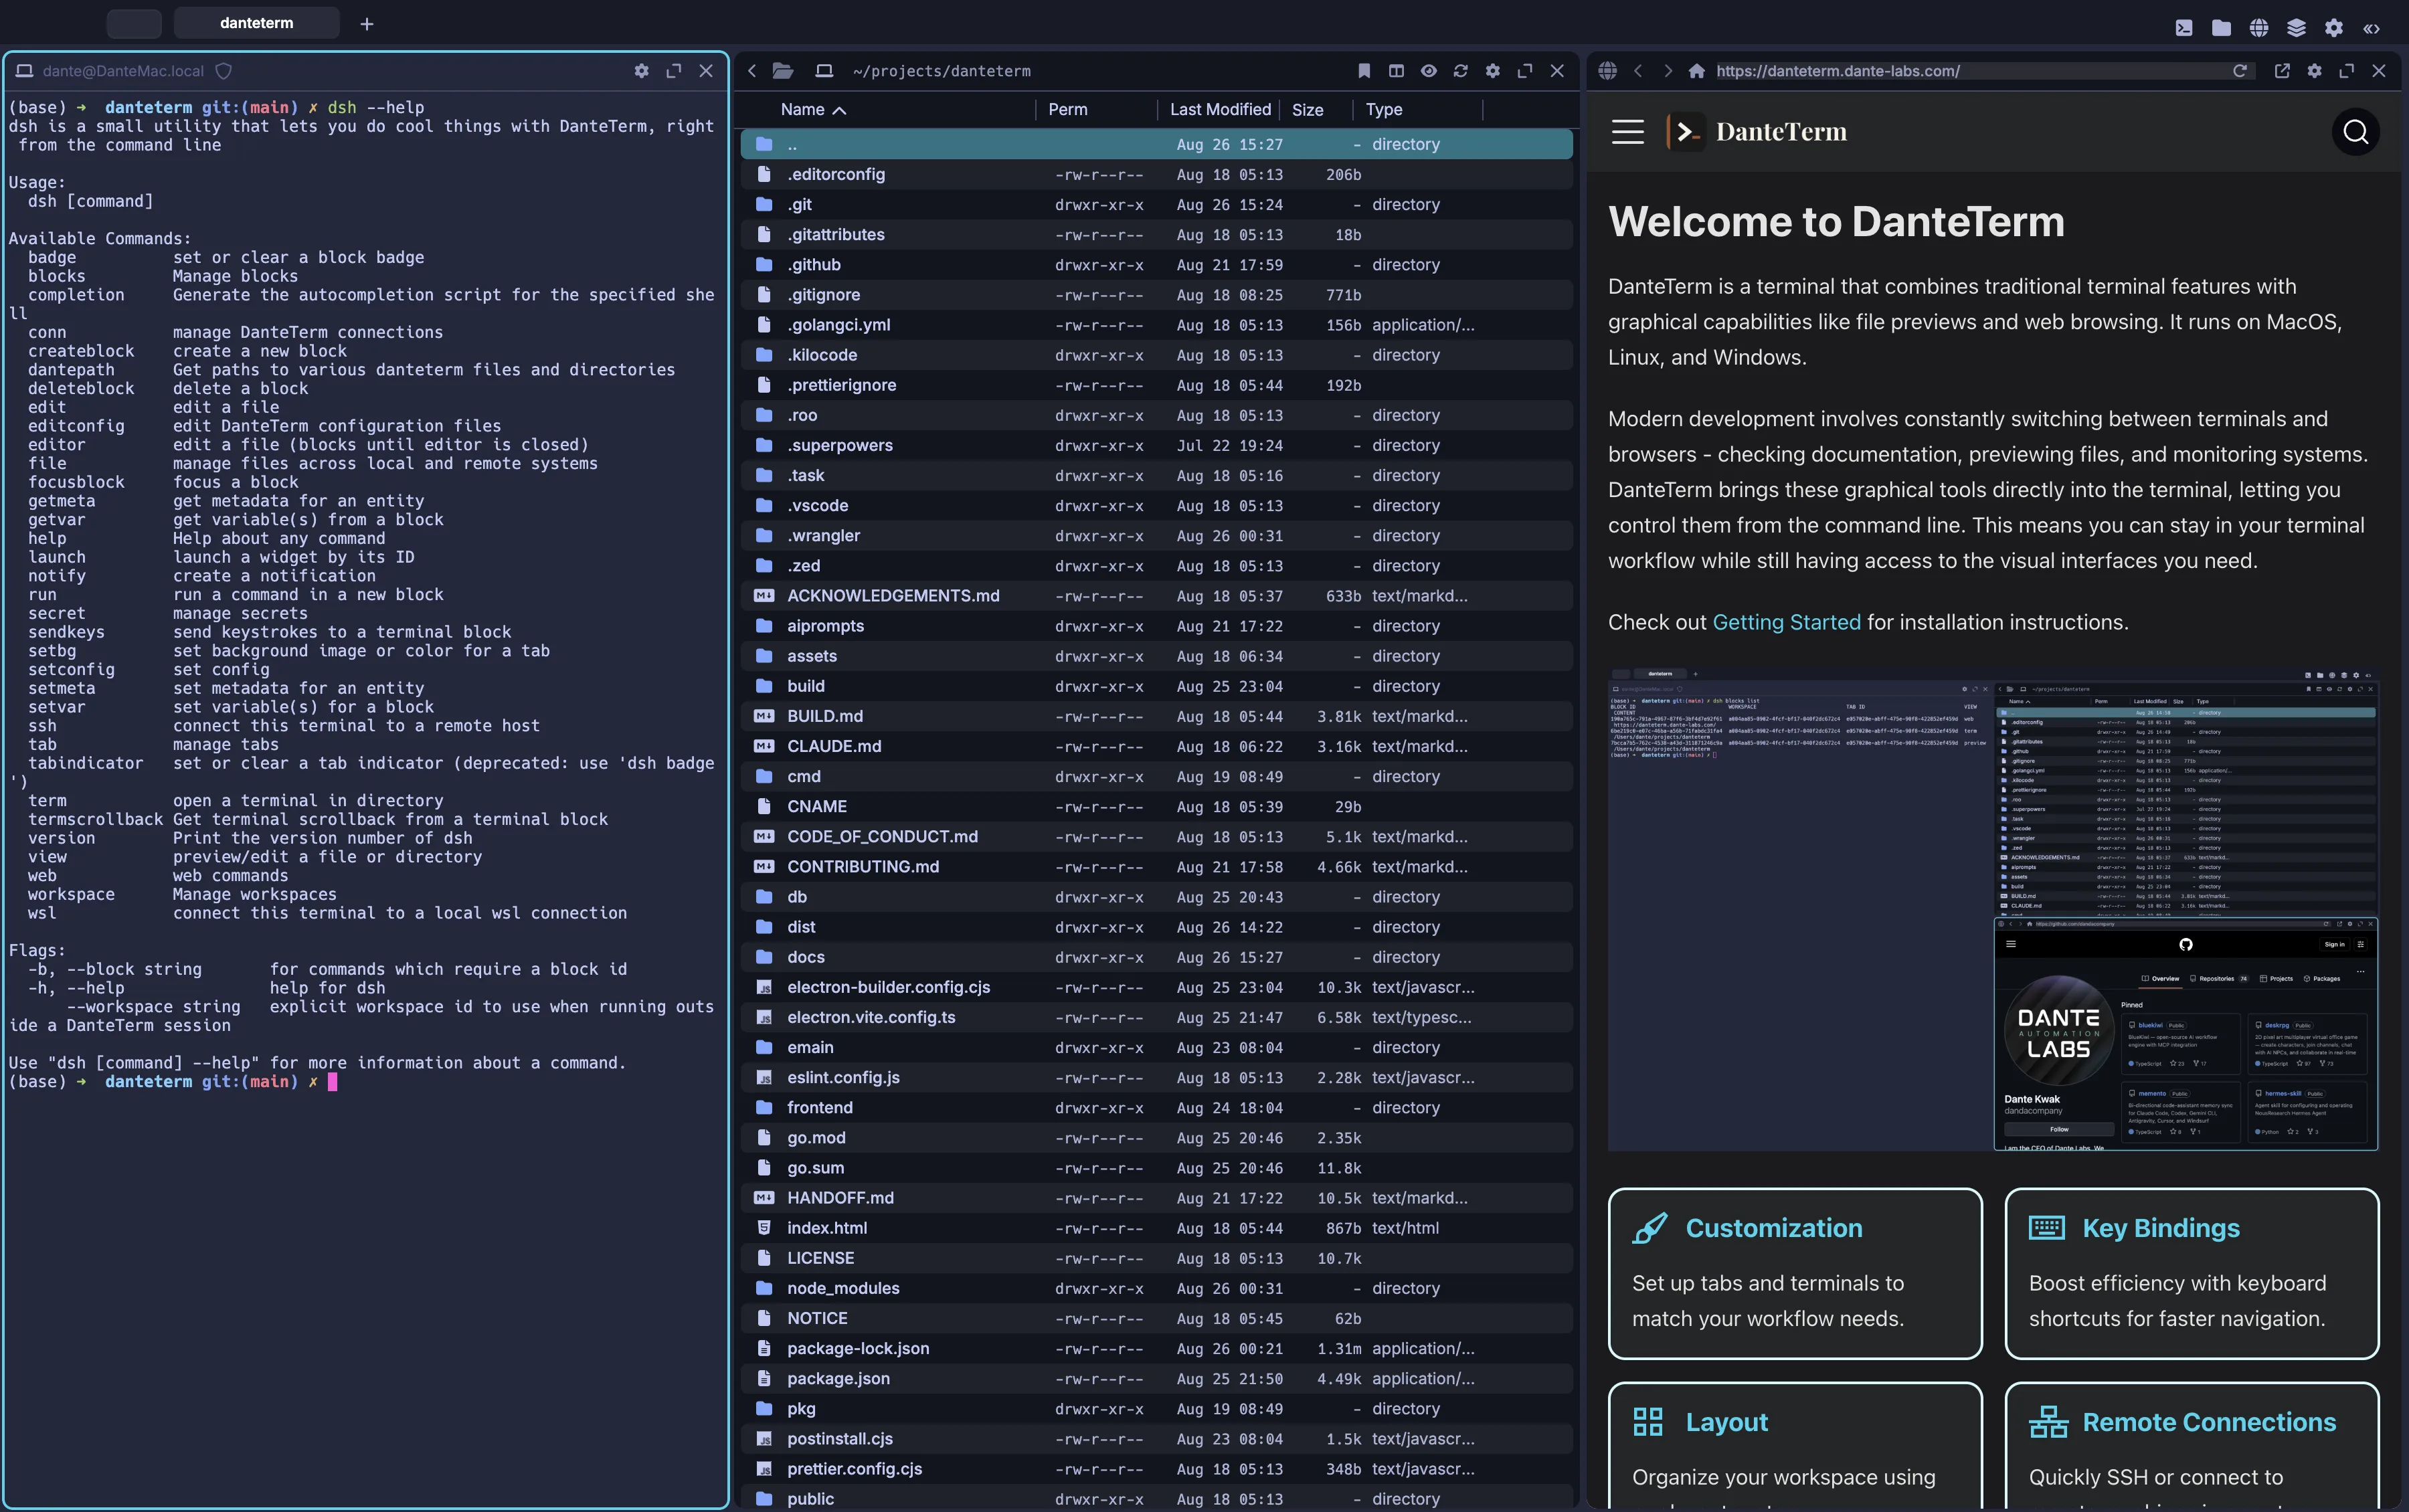The height and width of the screenshot is (1512, 2409).
Task: Open web block settings gear
Action: coord(2315,71)
